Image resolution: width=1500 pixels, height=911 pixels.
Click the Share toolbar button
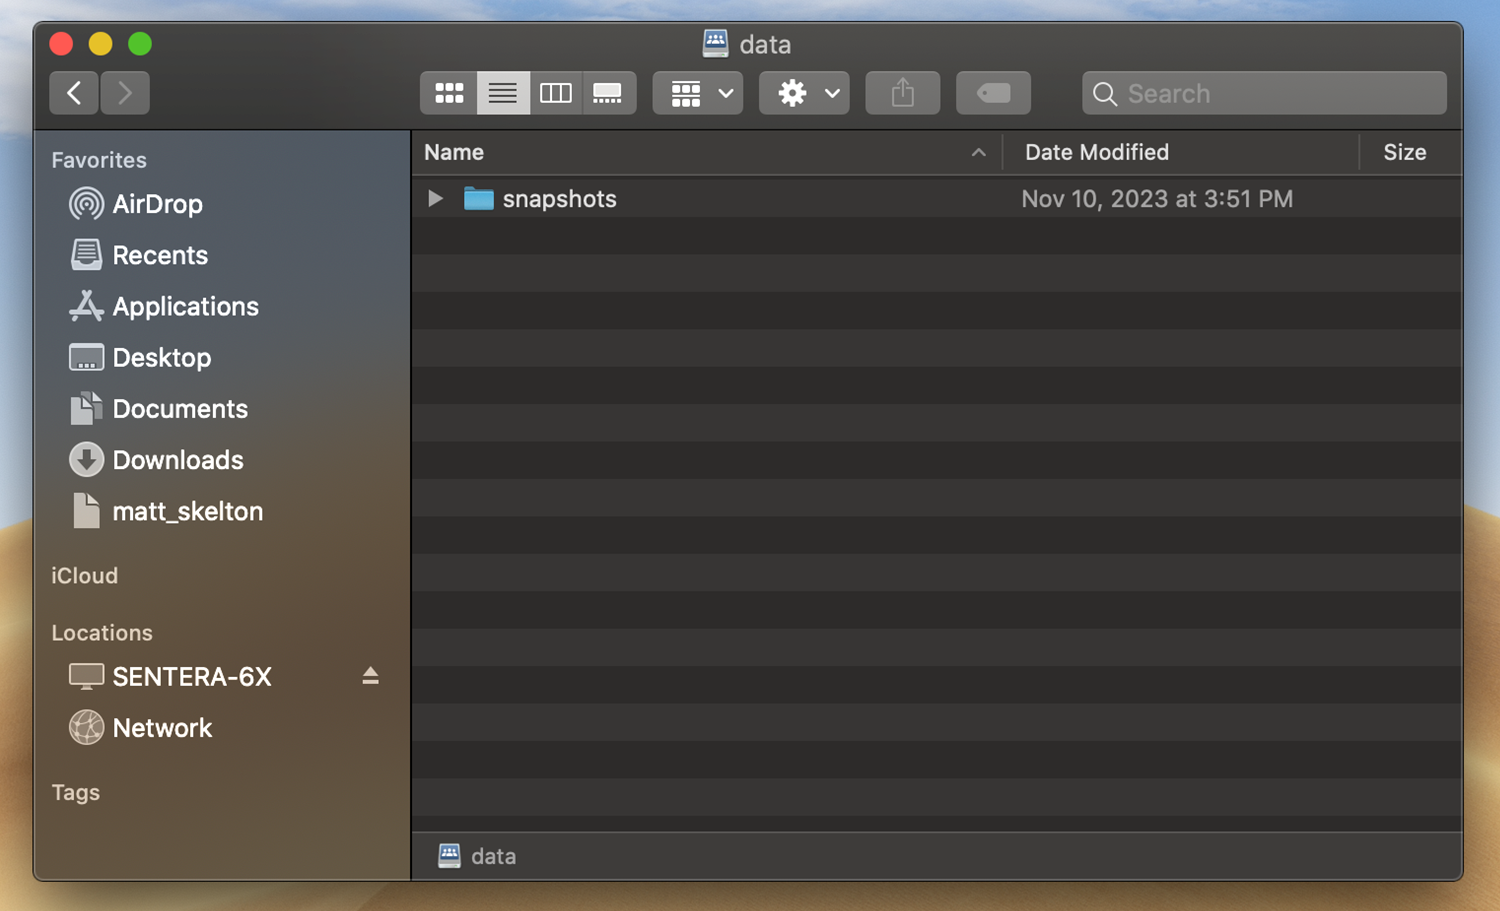(x=902, y=93)
